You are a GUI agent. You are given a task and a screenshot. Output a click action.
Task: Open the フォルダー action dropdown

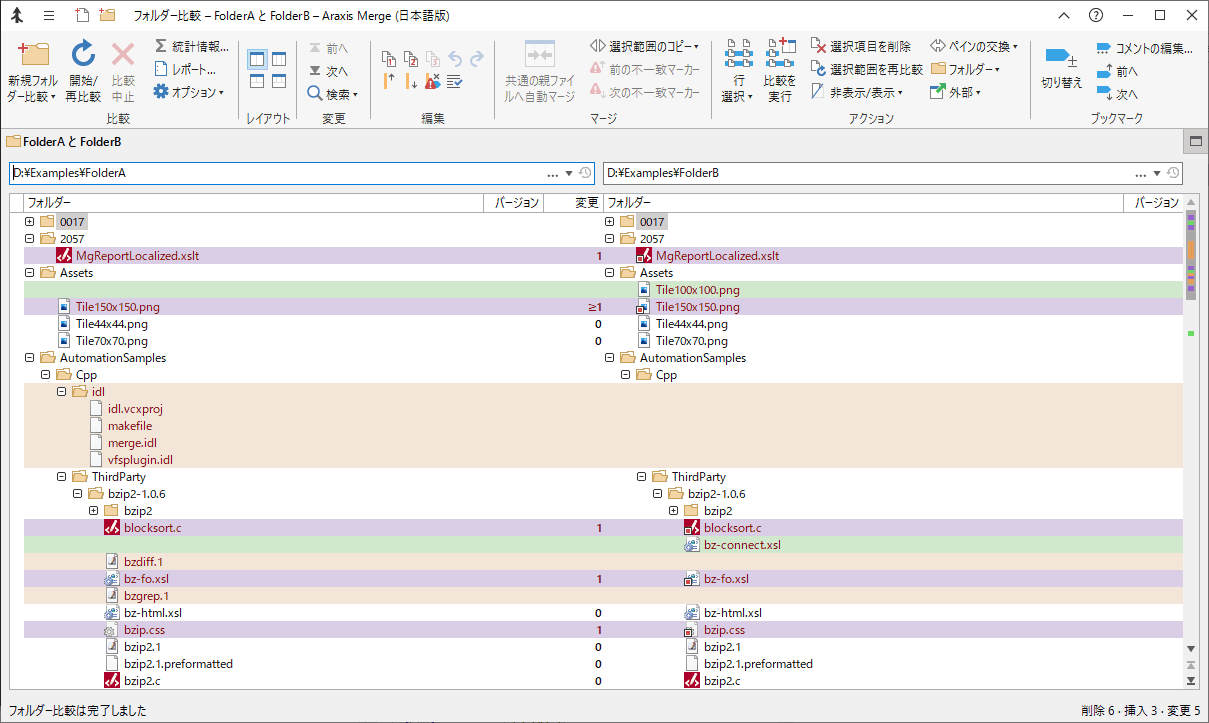[x=965, y=69]
